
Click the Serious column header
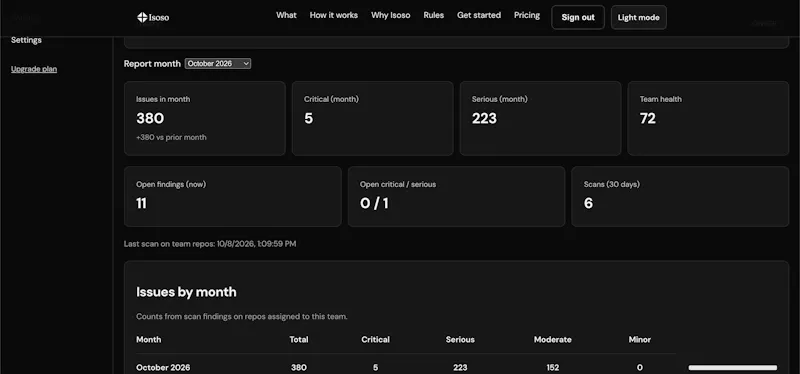460,339
